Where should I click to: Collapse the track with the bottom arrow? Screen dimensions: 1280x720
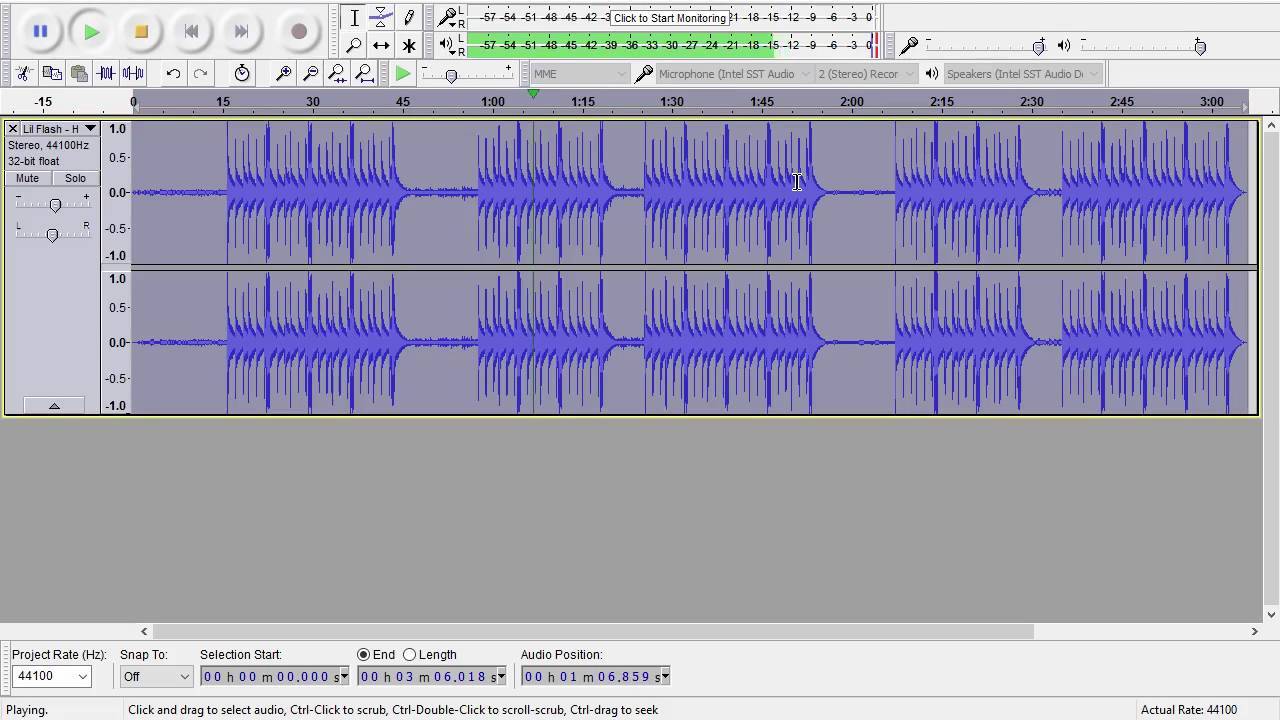(x=54, y=405)
